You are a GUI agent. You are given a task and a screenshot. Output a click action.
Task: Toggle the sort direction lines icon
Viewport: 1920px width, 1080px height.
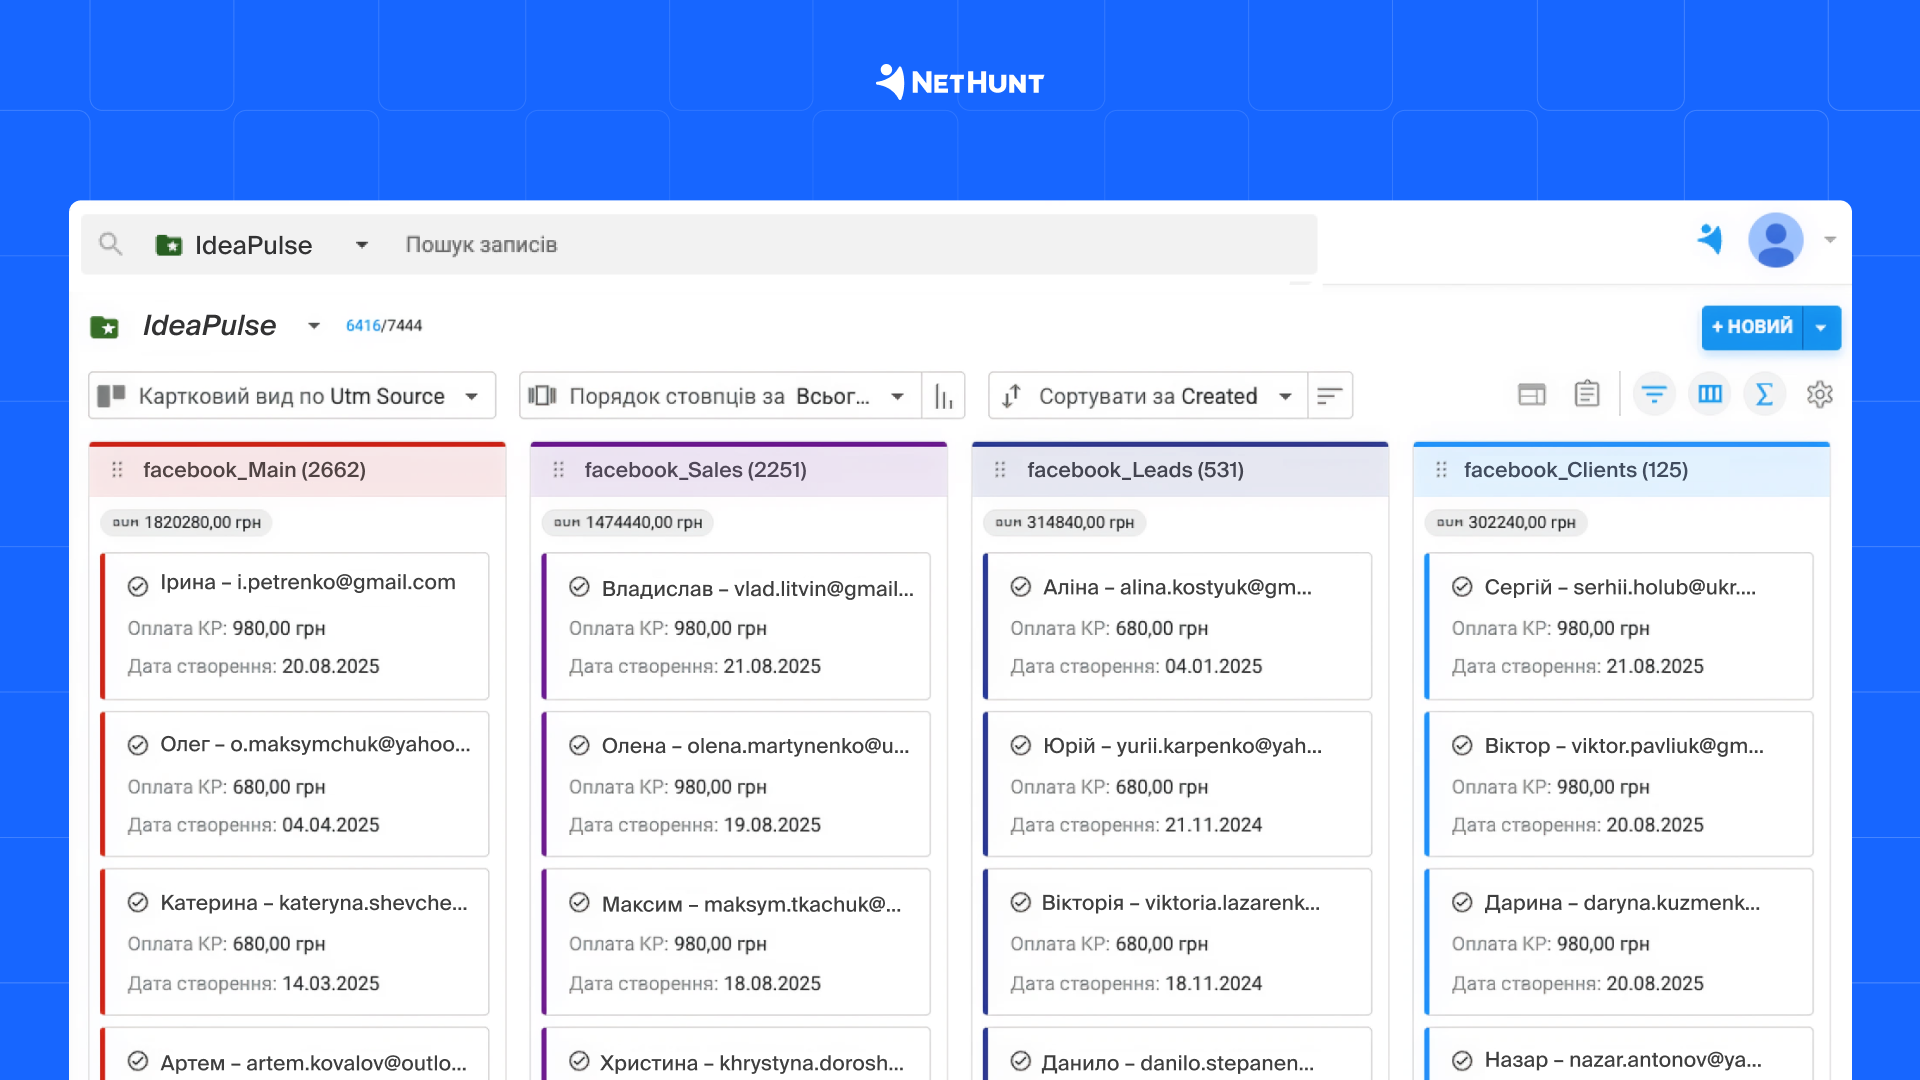(1330, 396)
